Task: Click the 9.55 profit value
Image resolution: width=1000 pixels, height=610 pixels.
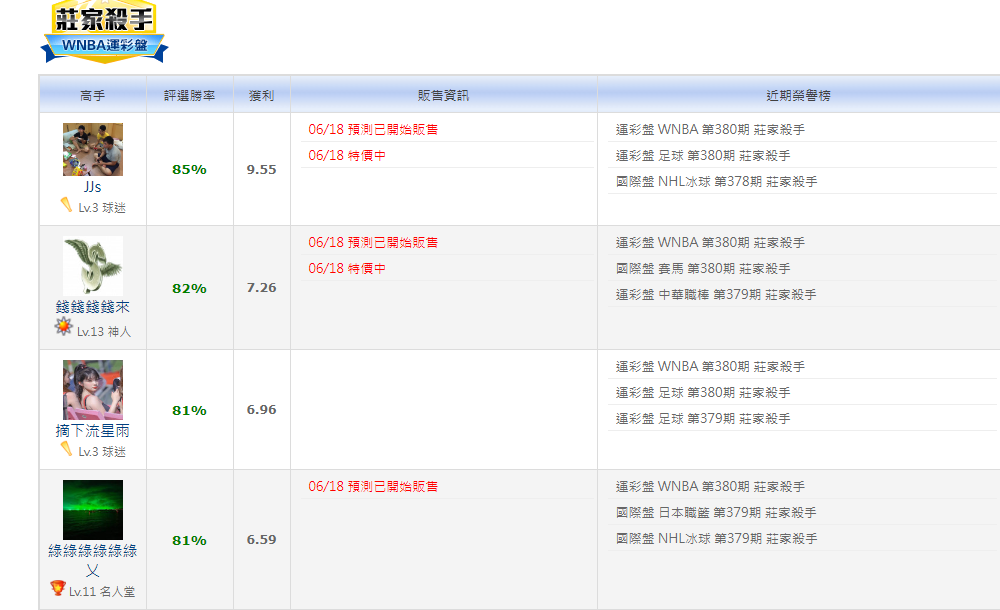Action: (x=261, y=170)
